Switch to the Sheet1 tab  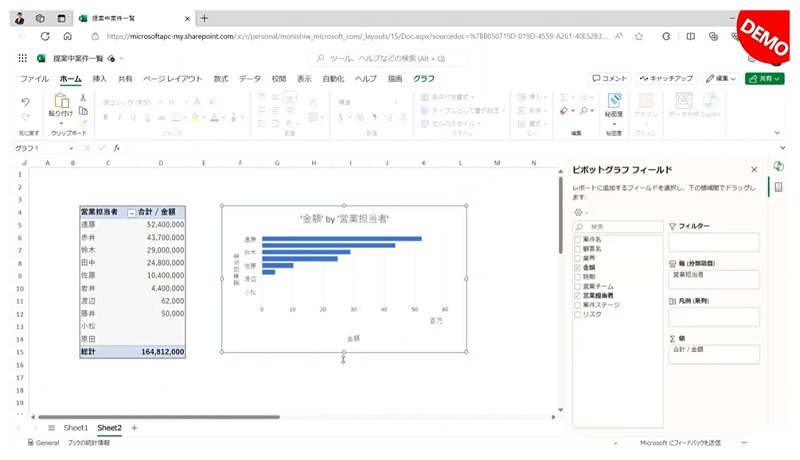76,428
